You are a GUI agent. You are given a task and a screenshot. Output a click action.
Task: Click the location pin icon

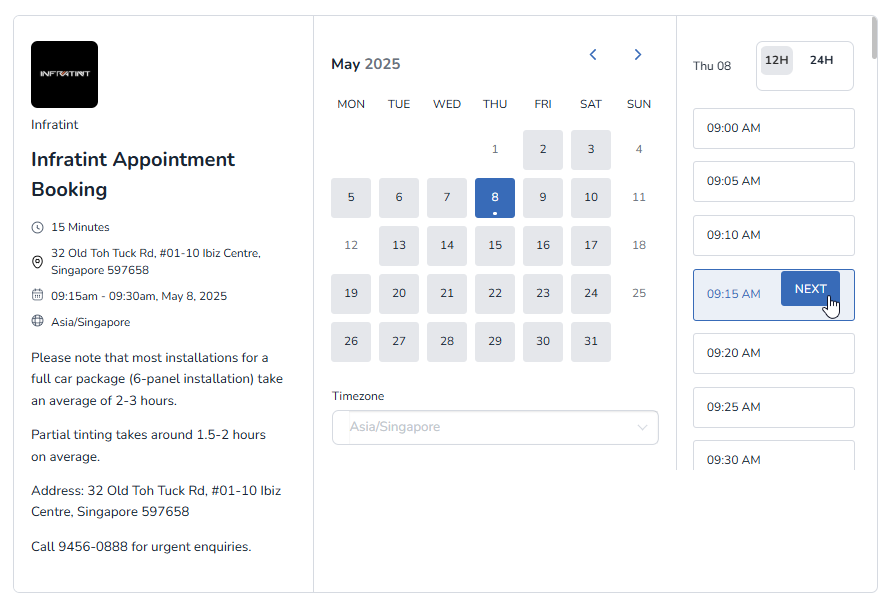tap(37, 262)
